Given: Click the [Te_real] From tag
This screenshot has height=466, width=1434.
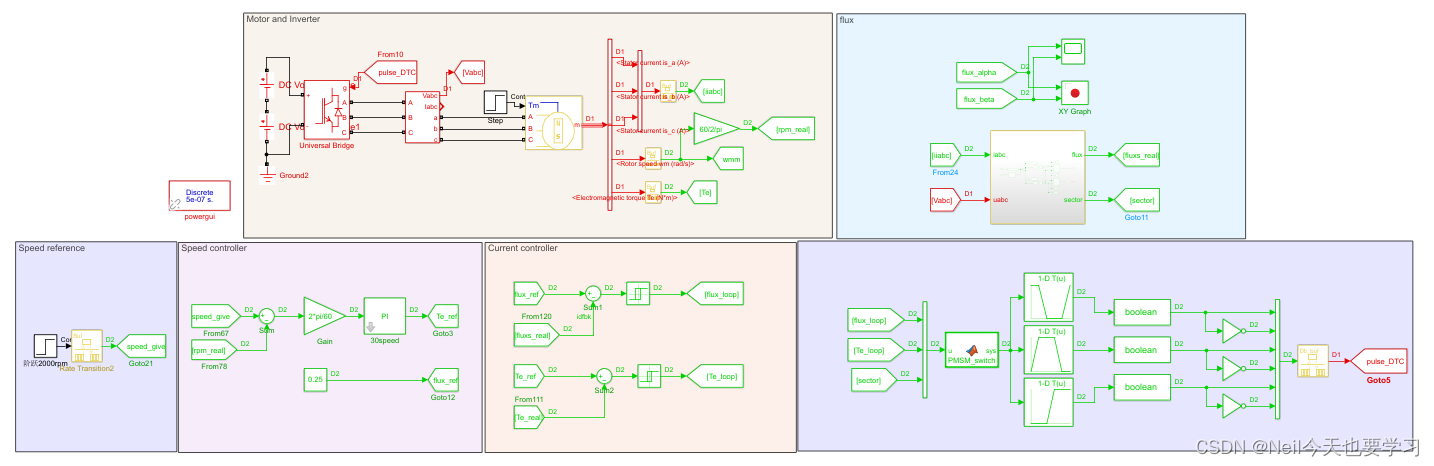Looking at the screenshot, I should tap(527, 419).
